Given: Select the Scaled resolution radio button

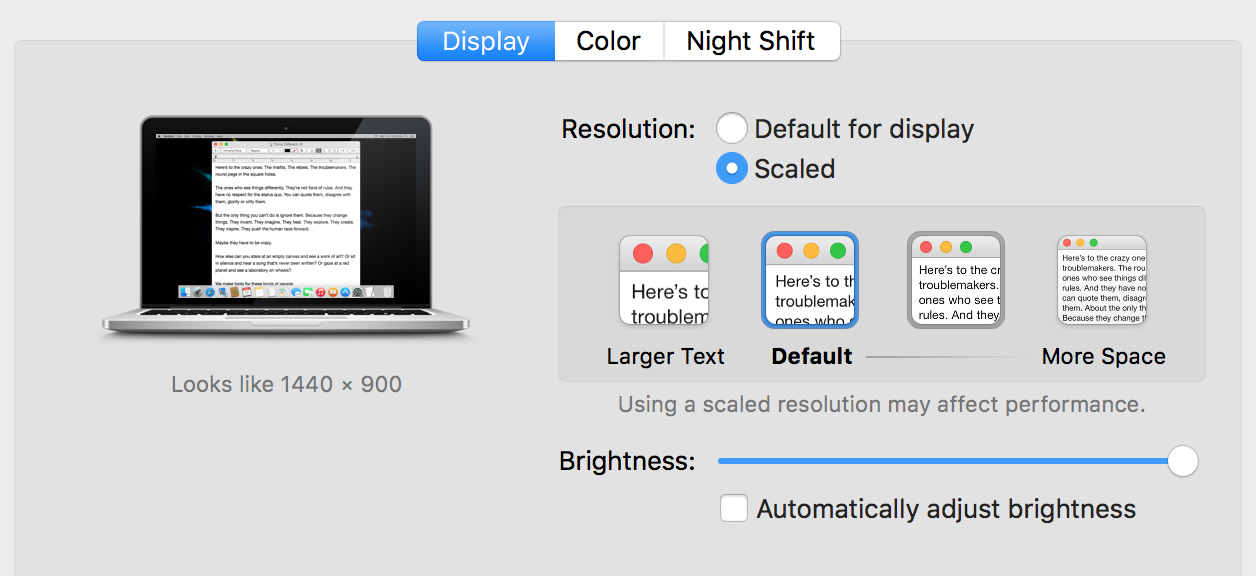Looking at the screenshot, I should click(731, 168).
